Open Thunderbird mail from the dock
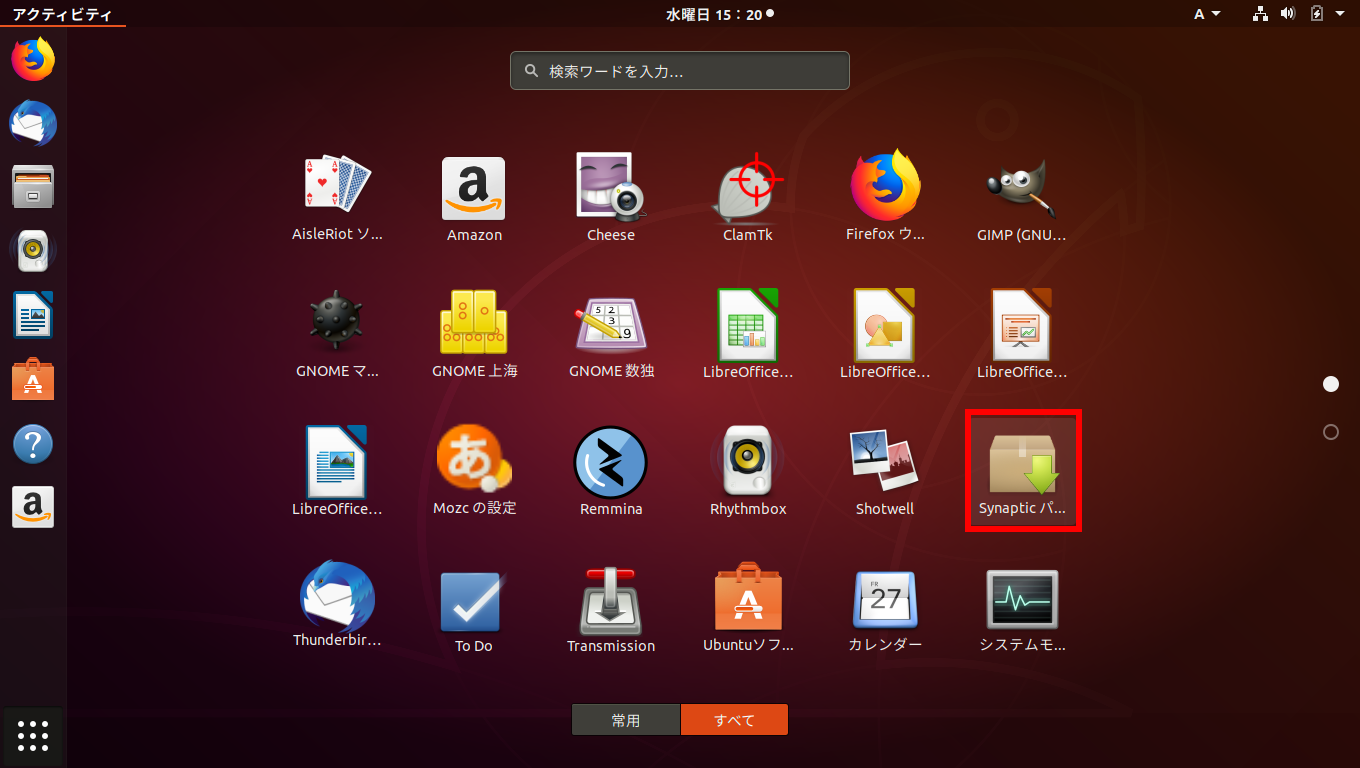This screenshot has height=768, width=1360. click(x=33, y=124)
